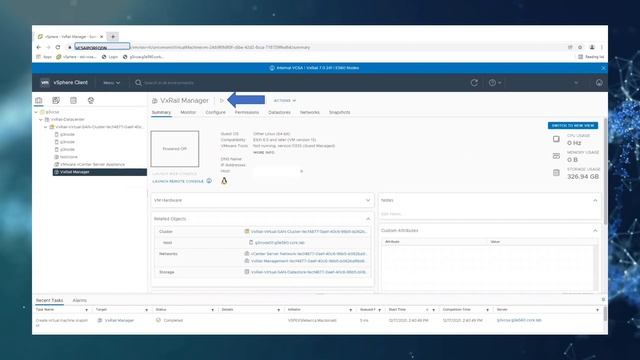The width and height of the screenshot is (640, 360).
Task: Collapse the root vCenter tree node
Action: pos(36,112)
